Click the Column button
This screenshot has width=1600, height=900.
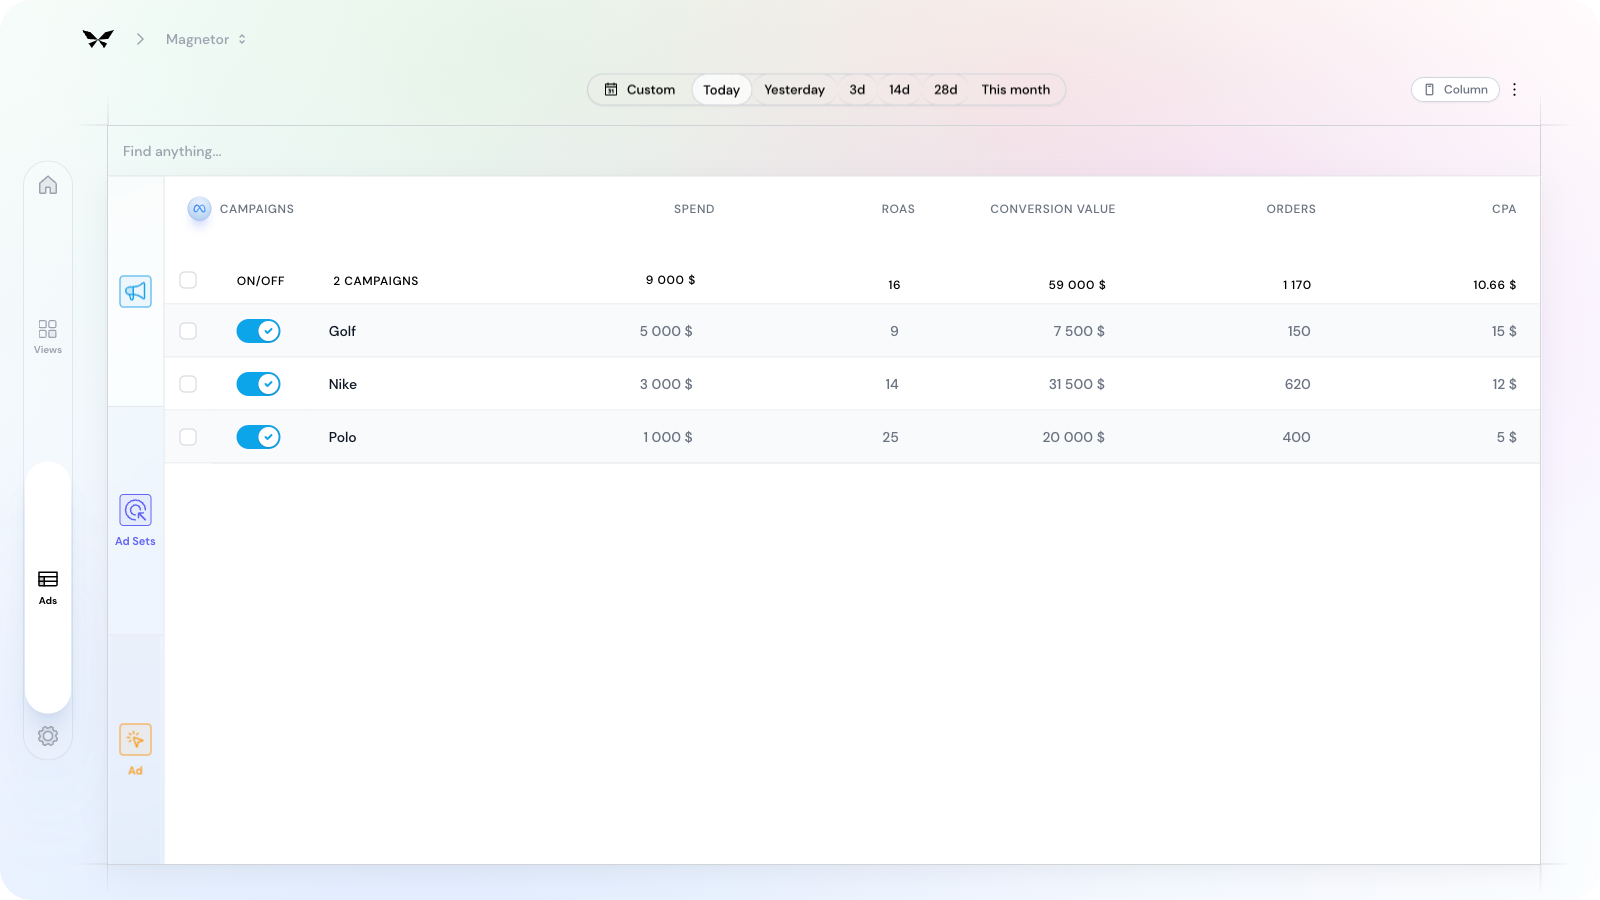tap(1455, 90)
